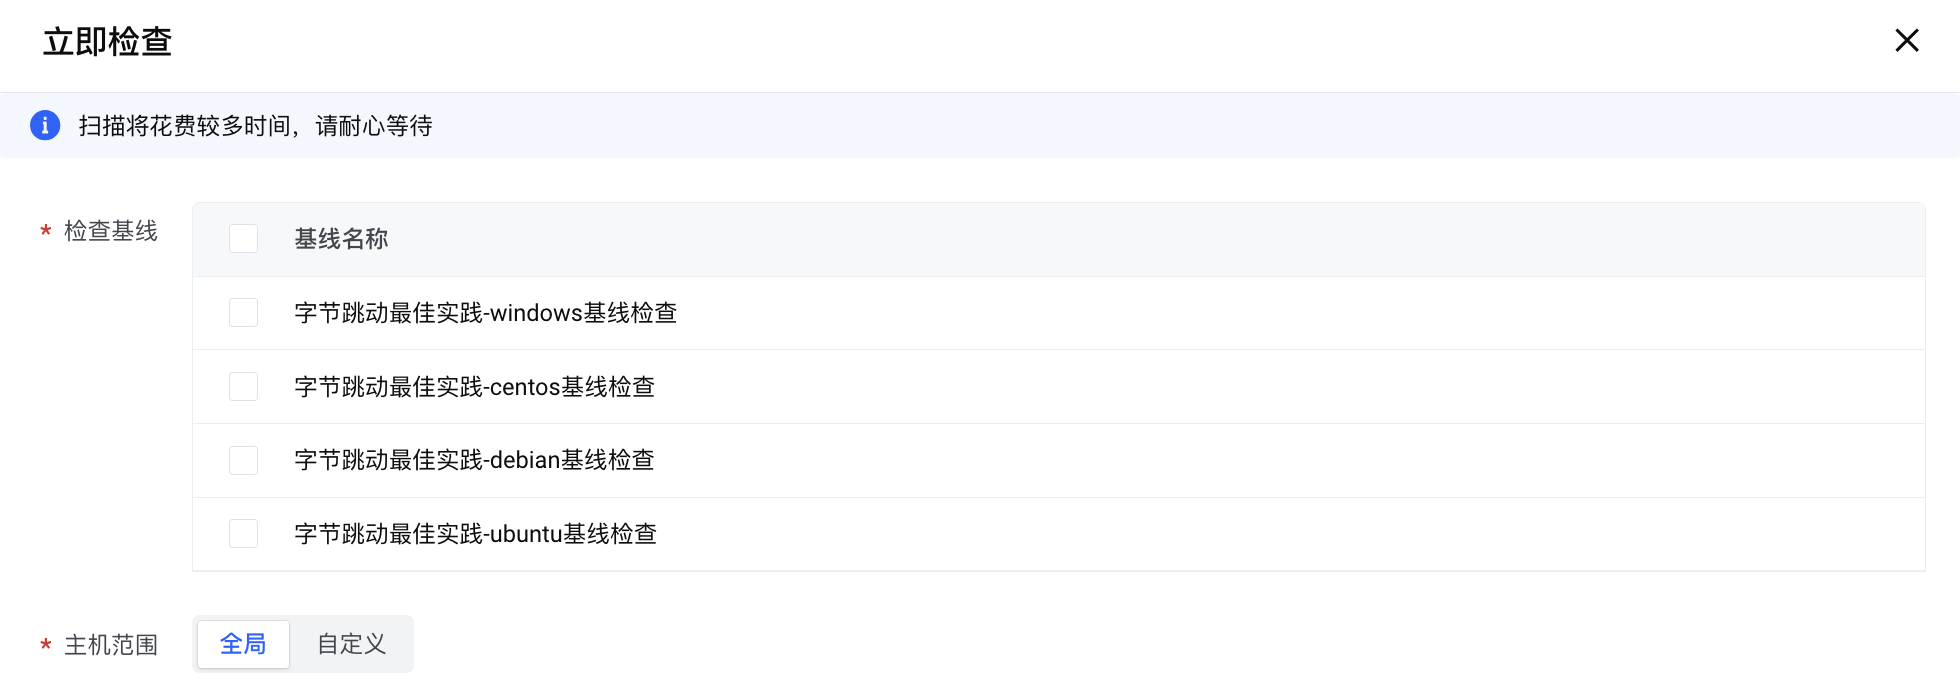The height and width of the screenshot is (696, 1960).
Task: Tick the select-all checkbox beside 基线名称
Action: coord(243,239)
